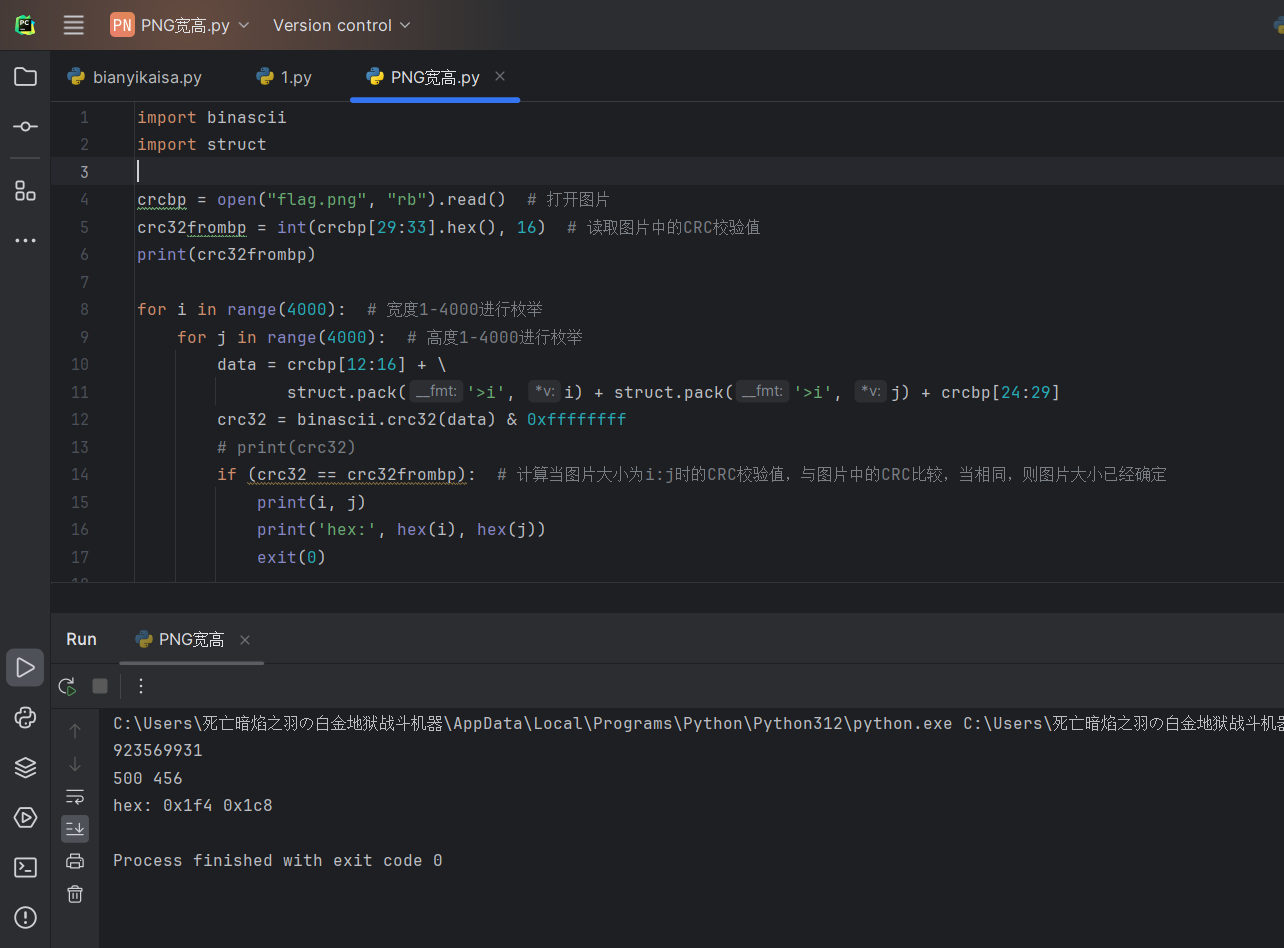The image size is (1284, 948).
Task: Click line number 8 in gutter
Action: (x=84, y=309)
